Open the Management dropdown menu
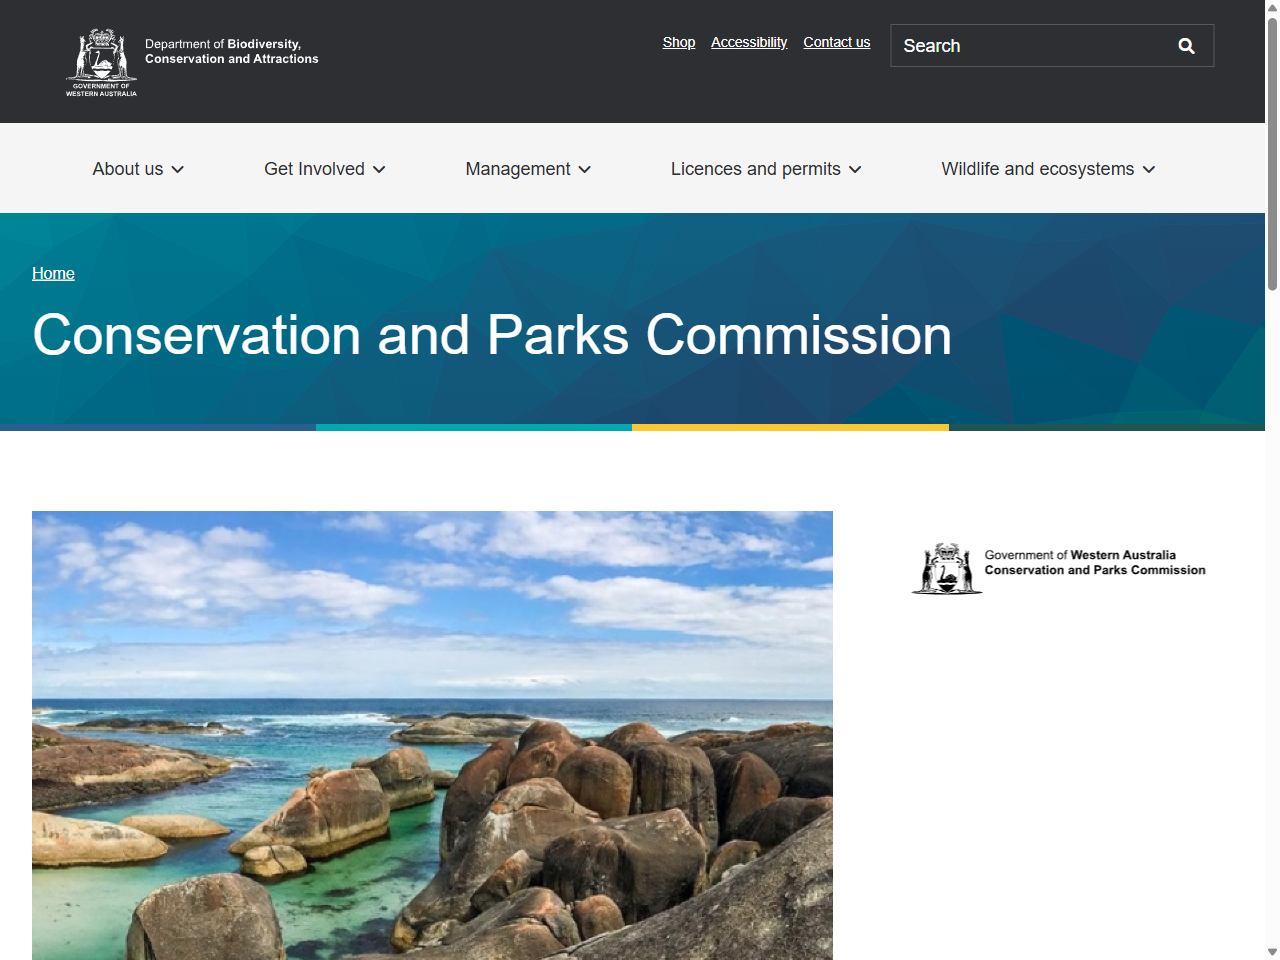The height and width of the screenshot is (960, 1280). [518, 169]
